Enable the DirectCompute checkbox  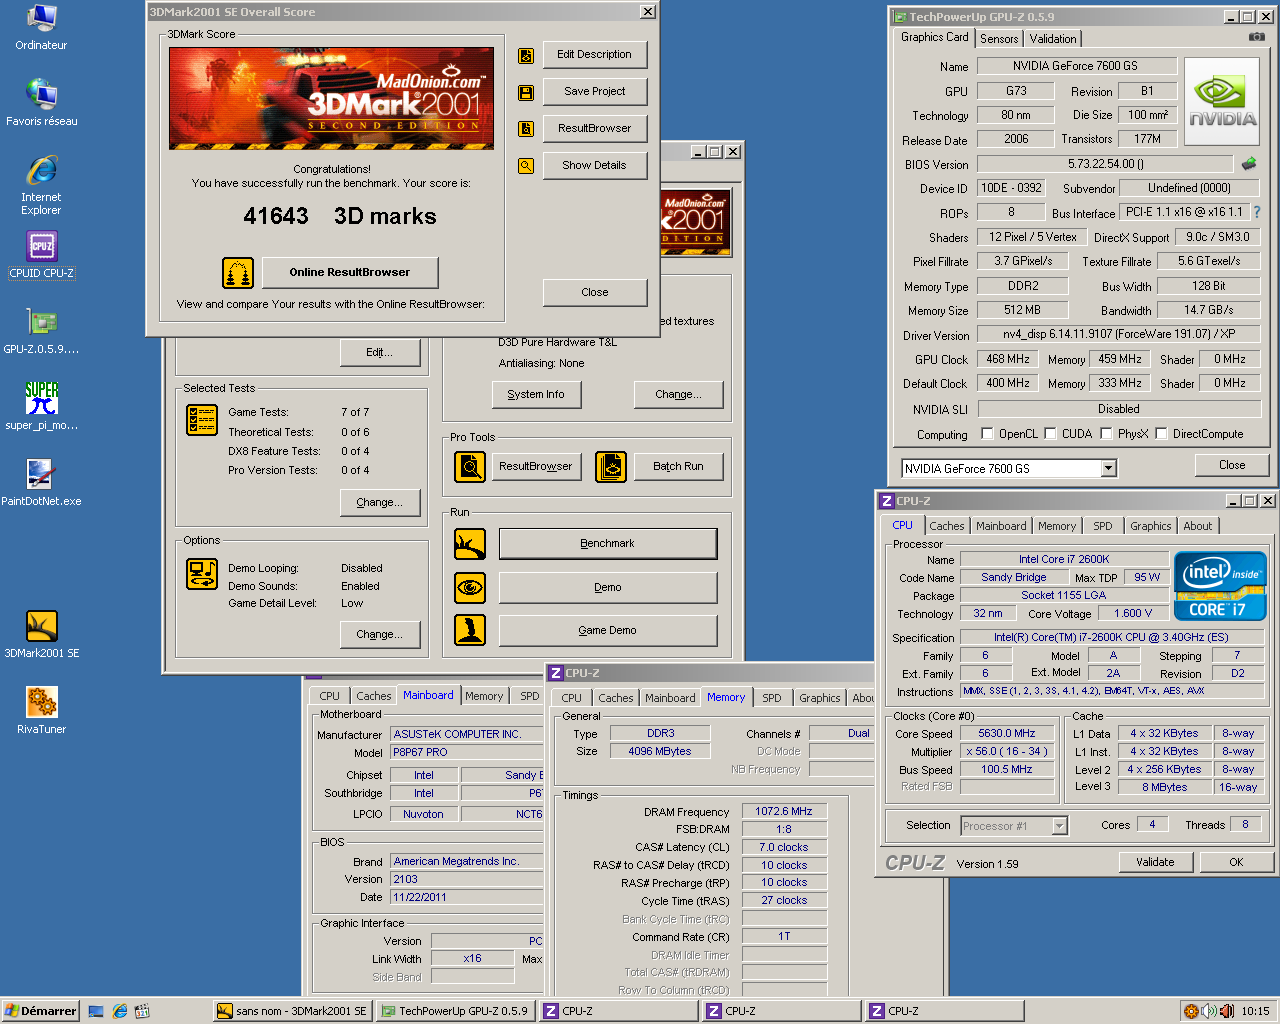1161,434
